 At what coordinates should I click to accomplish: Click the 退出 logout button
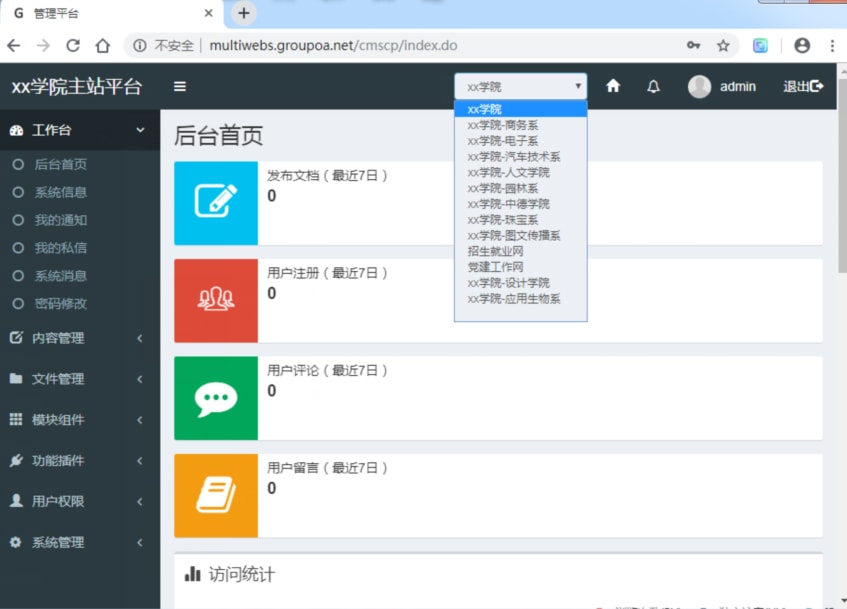[x=803, y=87]
